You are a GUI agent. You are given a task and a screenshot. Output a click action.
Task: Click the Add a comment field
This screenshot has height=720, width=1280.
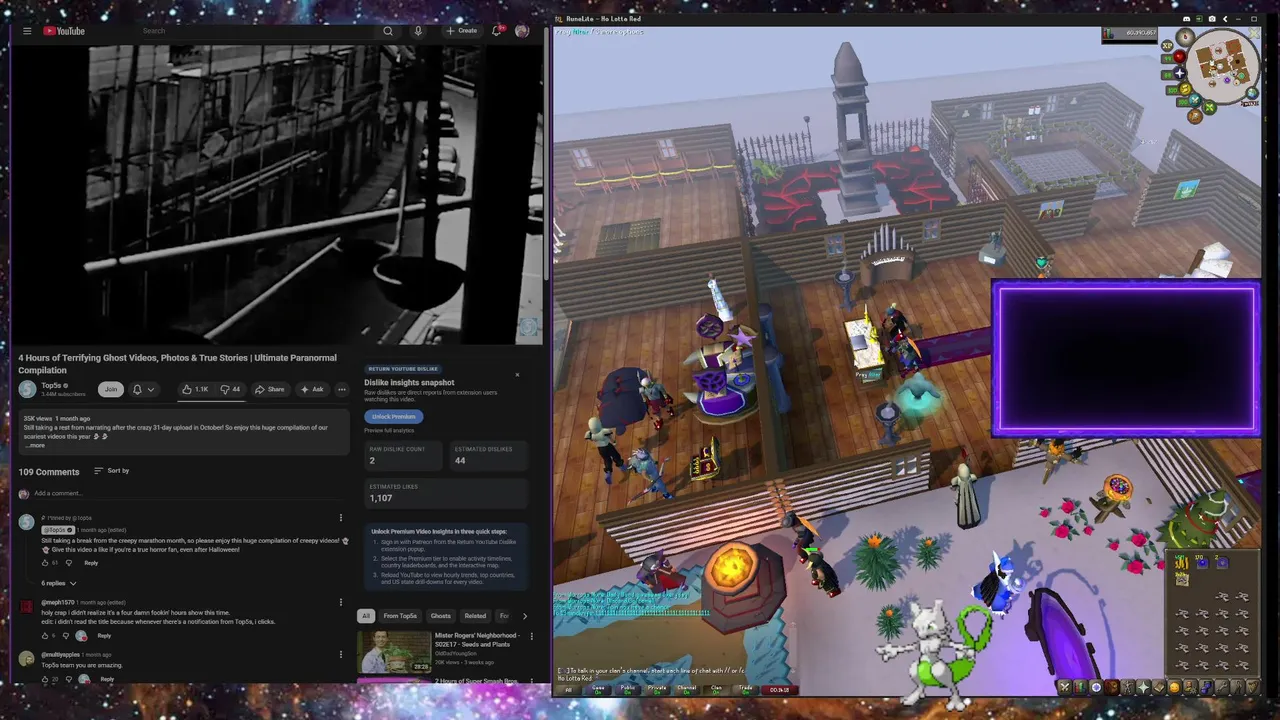pyautogui.click(x=190, y=493)
